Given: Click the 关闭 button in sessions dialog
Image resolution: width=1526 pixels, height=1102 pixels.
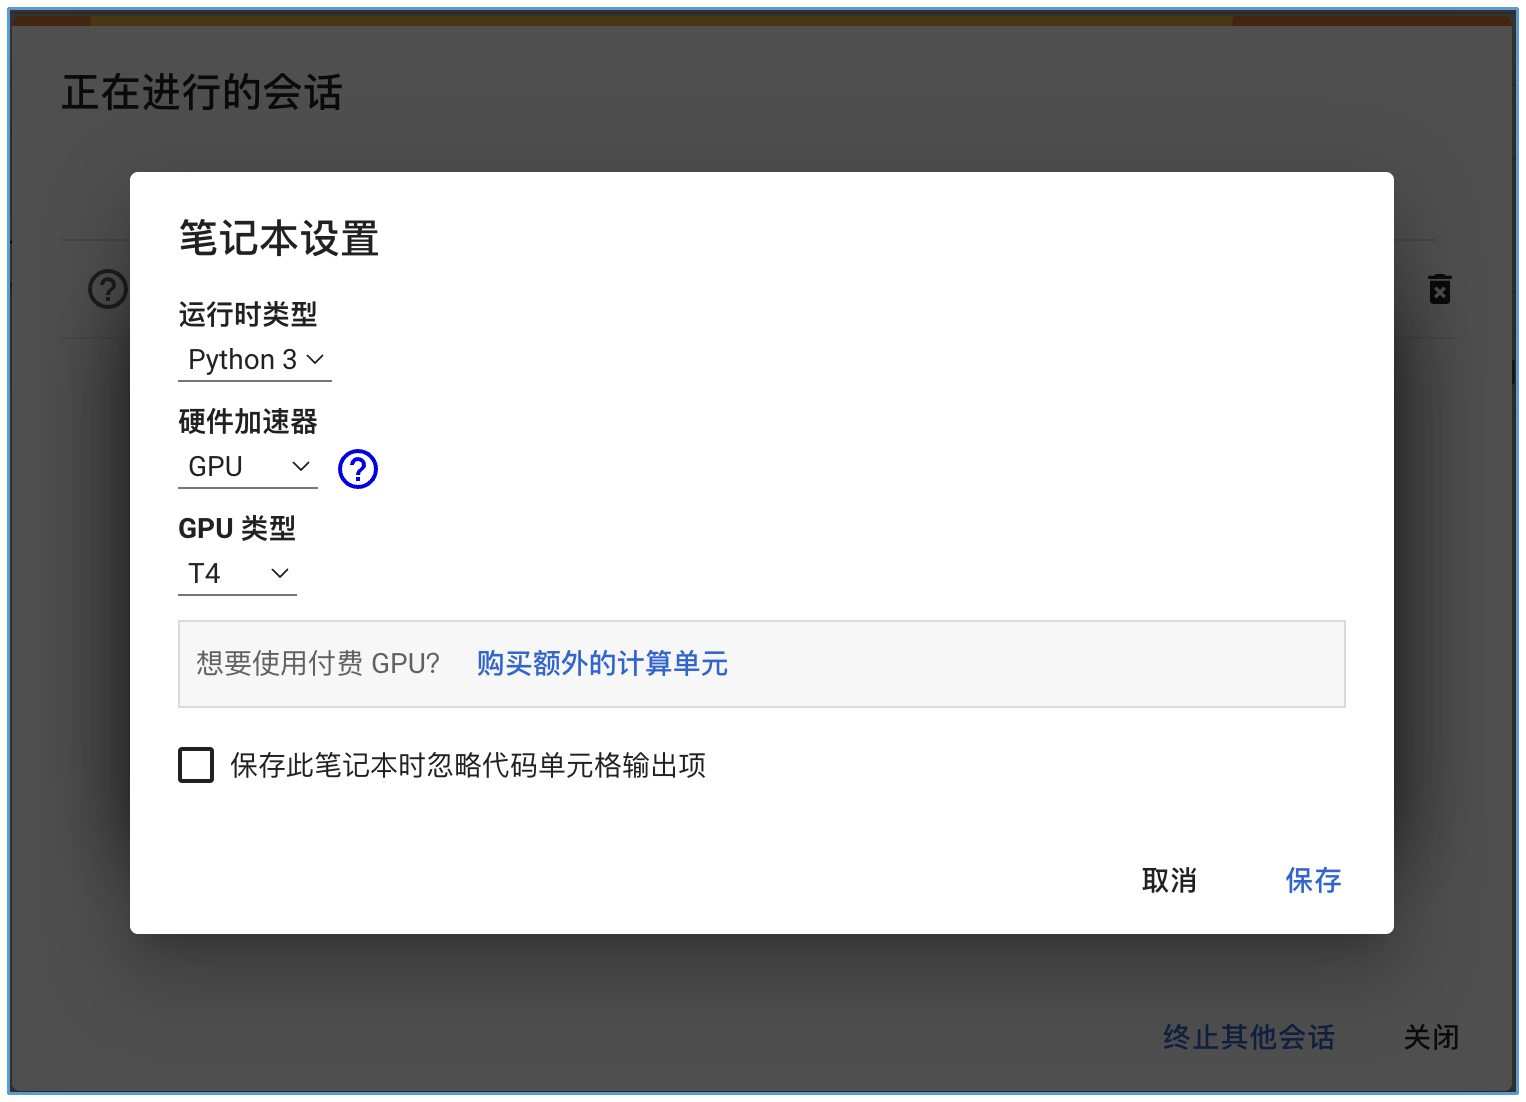Looking at the screenshot, I should pyautogui.click(x=1431, y=1037).
